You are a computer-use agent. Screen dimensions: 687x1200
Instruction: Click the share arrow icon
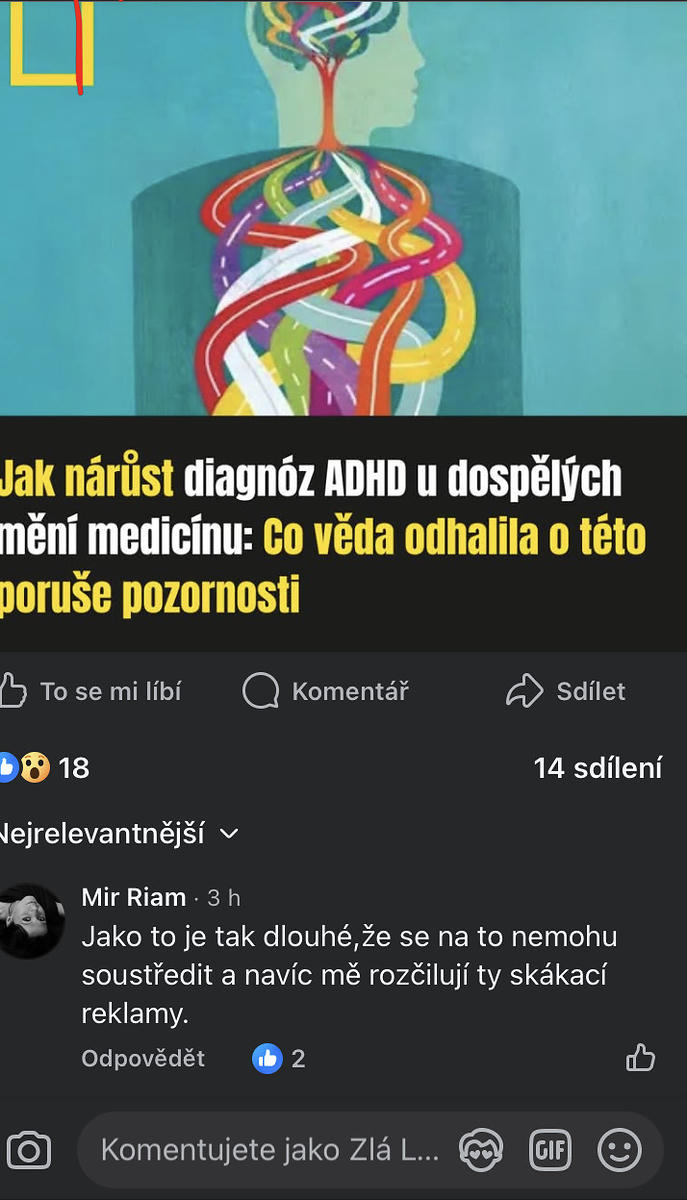point(524,691)
